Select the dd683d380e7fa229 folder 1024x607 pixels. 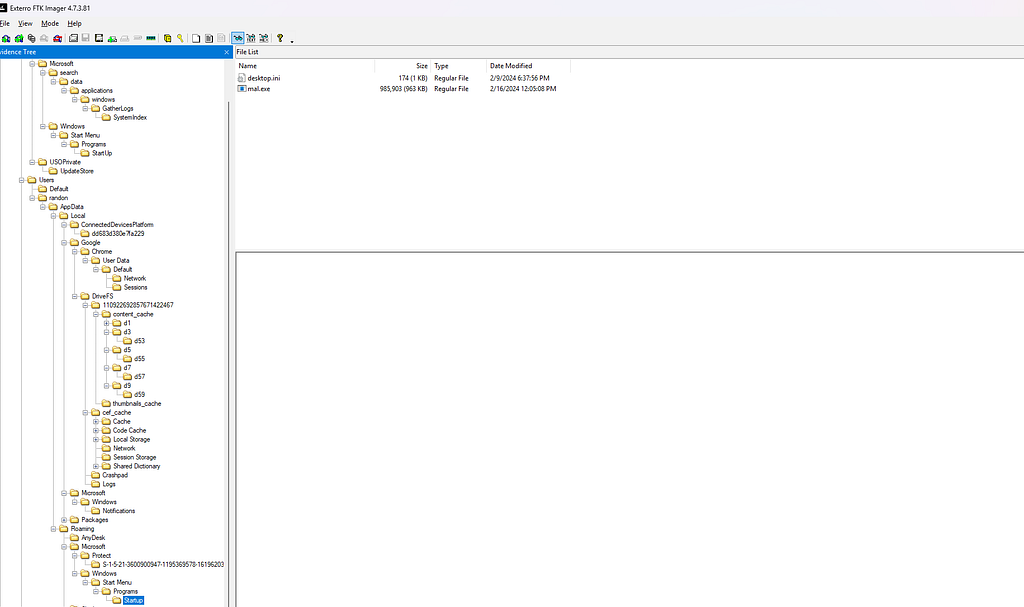pyautogui.click(x=118, y=234)
